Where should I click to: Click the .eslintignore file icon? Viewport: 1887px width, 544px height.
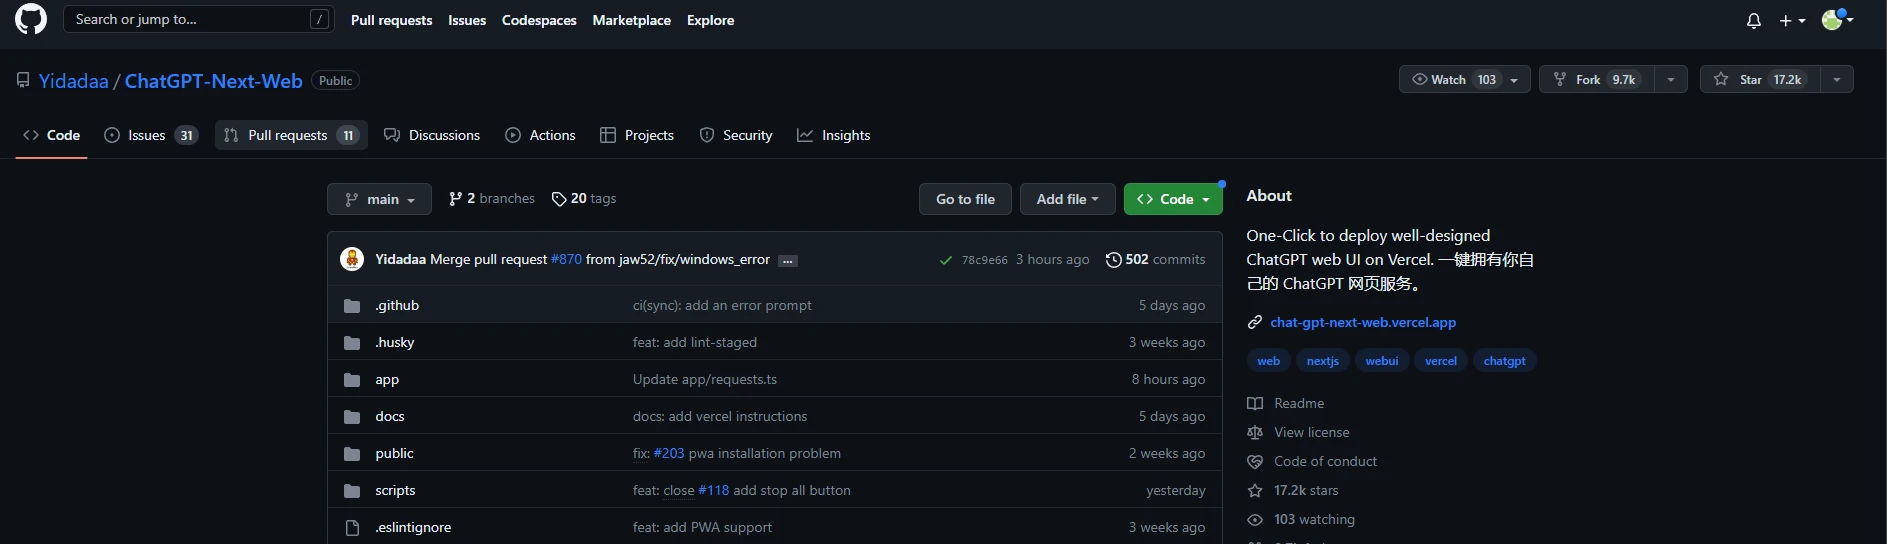point(352,527)
